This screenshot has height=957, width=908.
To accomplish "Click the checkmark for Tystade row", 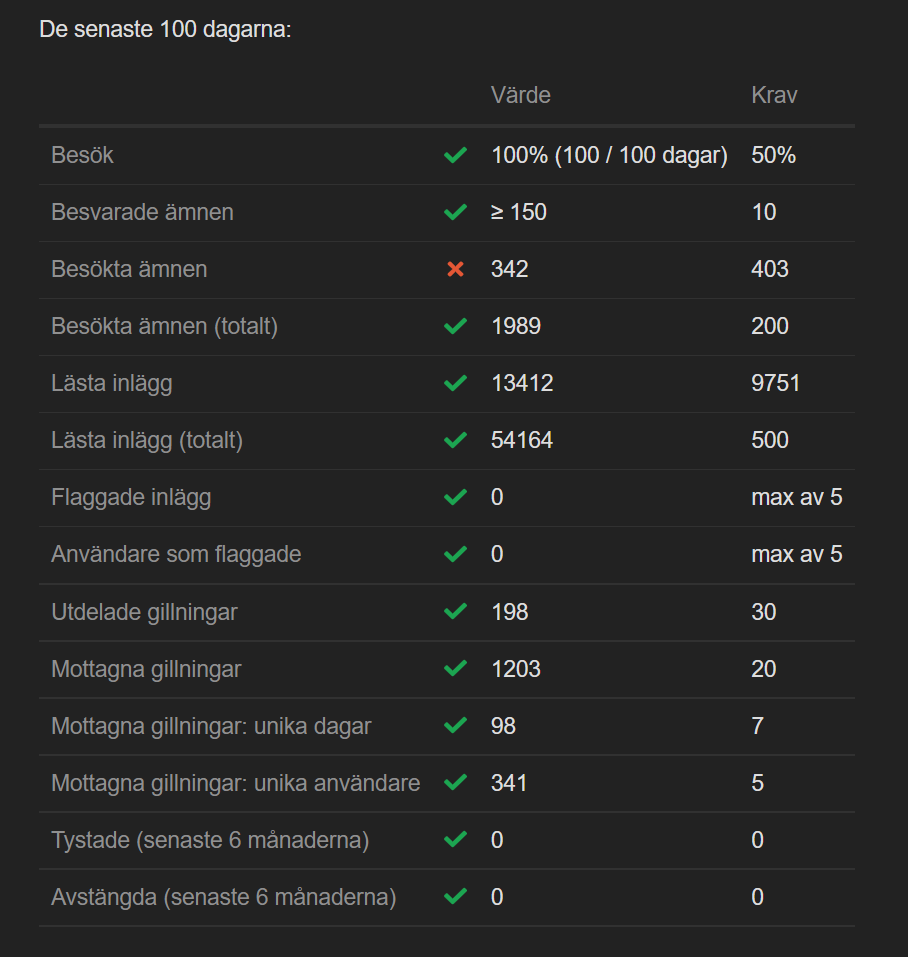I will pos(455,839).
